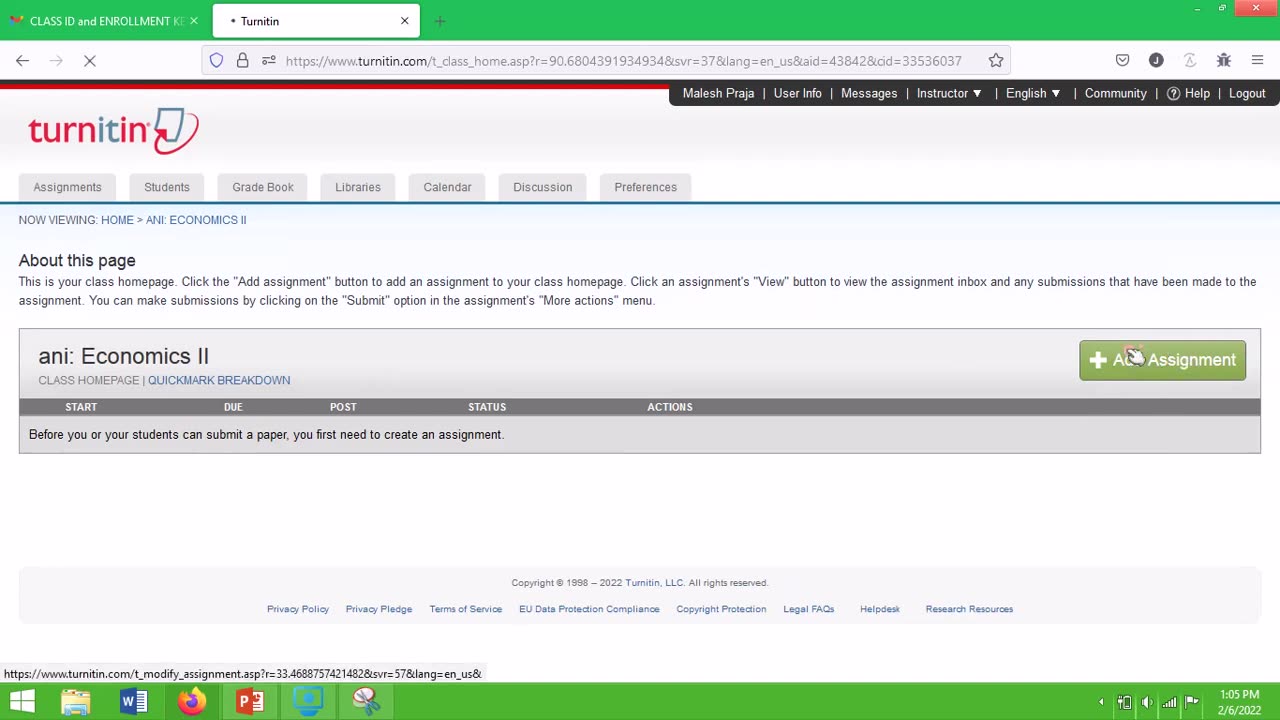Open Copyright Protection footer link
The image size is (1280, 720).
pyautogui.click(x=721, y=609)
